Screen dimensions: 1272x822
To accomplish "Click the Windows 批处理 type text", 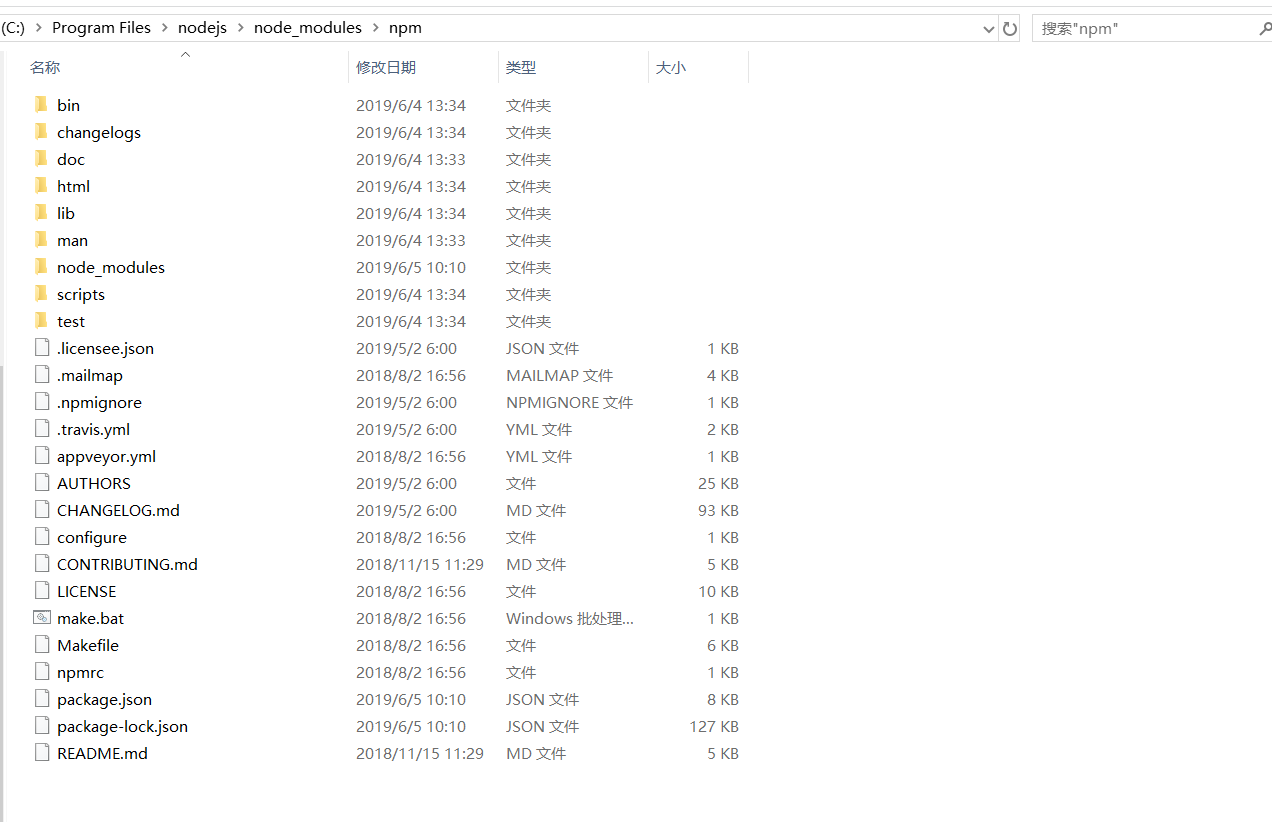I will coord(570,618).
